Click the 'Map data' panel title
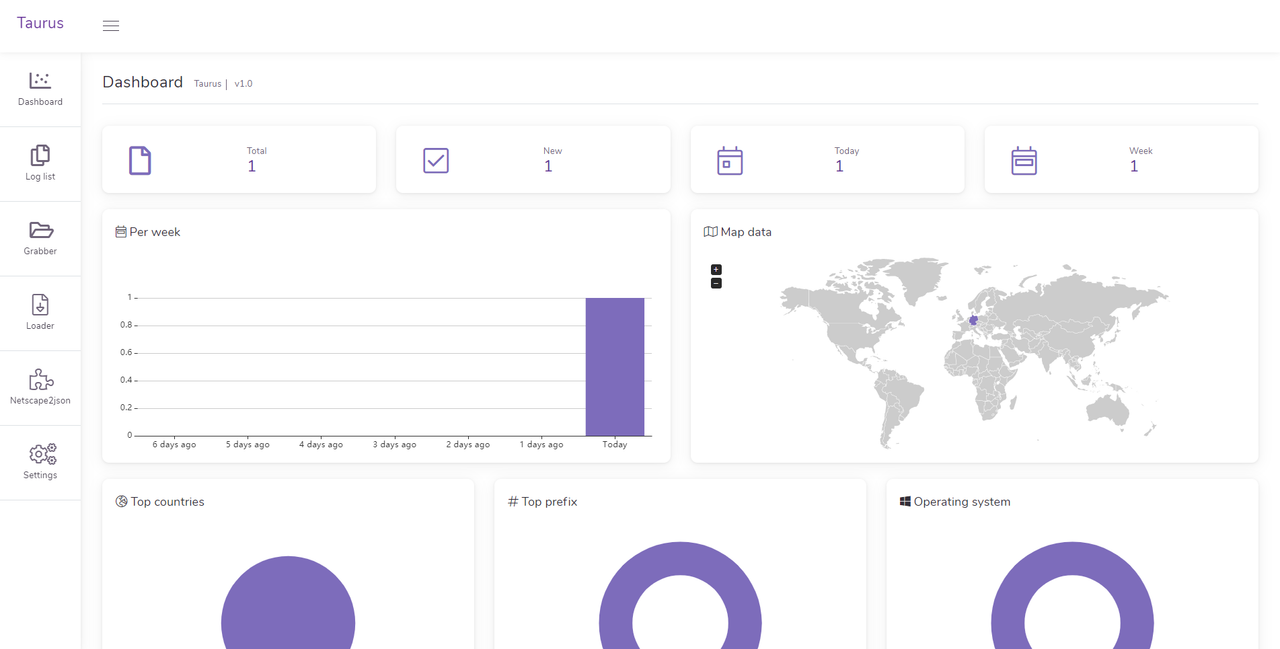This screenshot has height=649, width=1280. pos(746,232)
